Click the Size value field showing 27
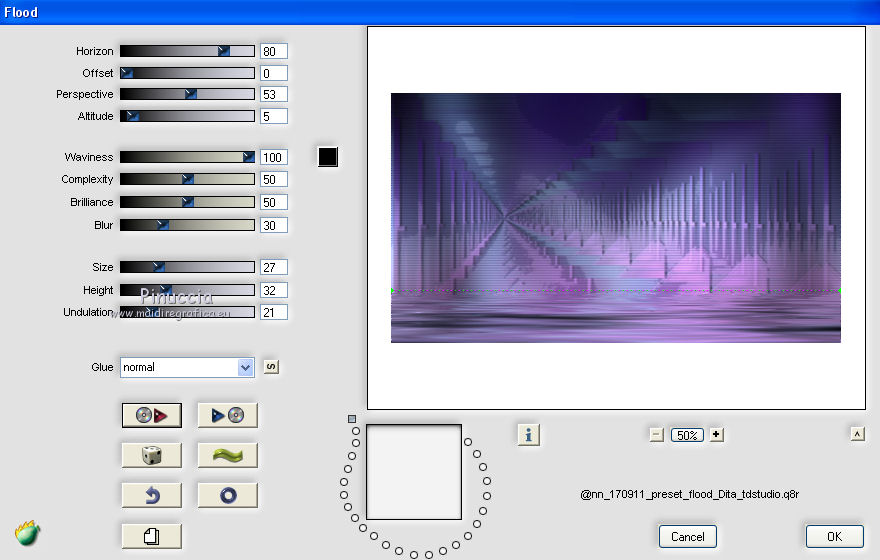The height and width of the screenshot is (560, 880). pyautogui.click(x=274, y=267)
